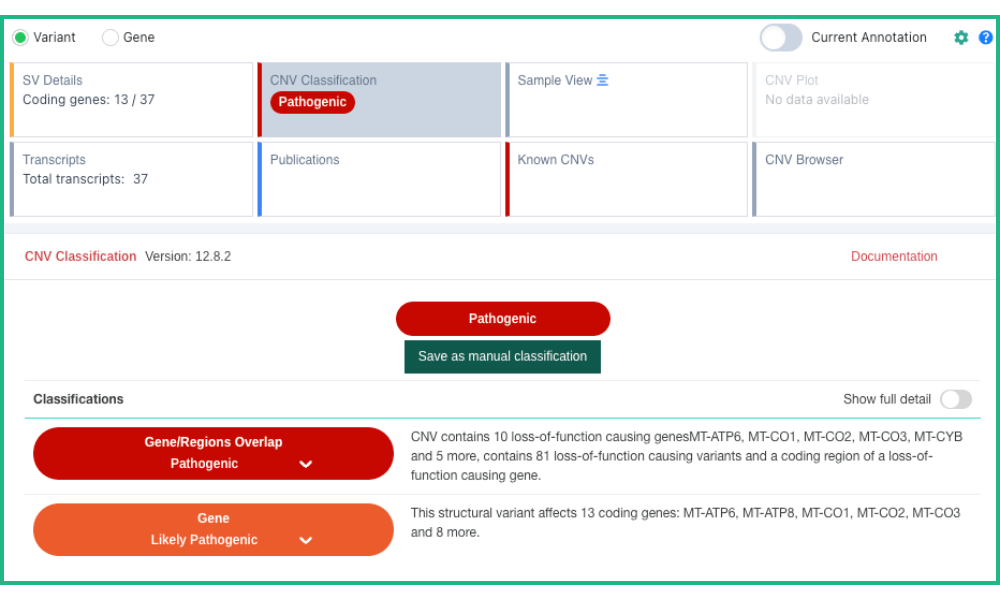
Task: Select the Gene radio button
Action: 111,38
